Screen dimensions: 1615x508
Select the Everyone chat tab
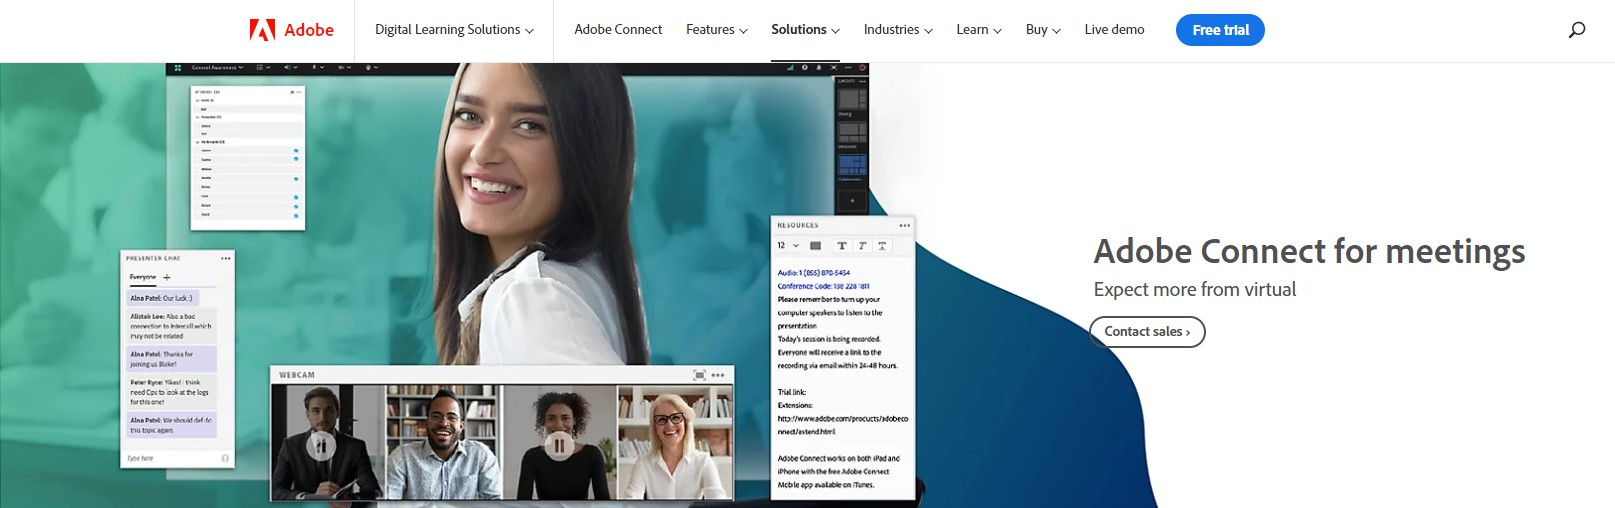click(x=143, y=277)
